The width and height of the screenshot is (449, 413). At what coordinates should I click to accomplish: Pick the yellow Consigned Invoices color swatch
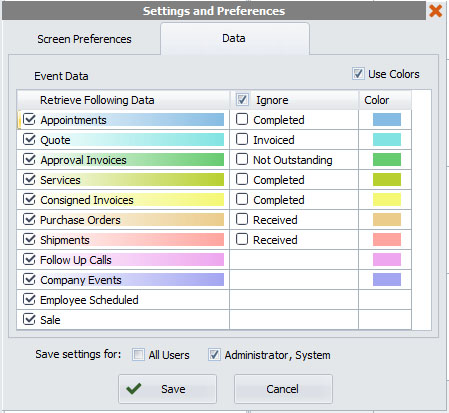pyautogui.click(x=387, y=199)
